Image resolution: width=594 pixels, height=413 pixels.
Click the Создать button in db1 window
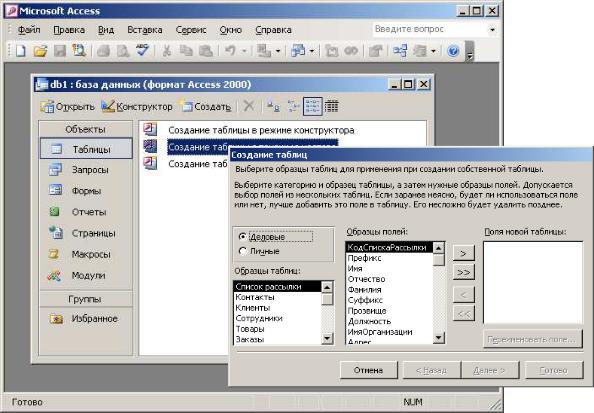[x=206, y=106]
